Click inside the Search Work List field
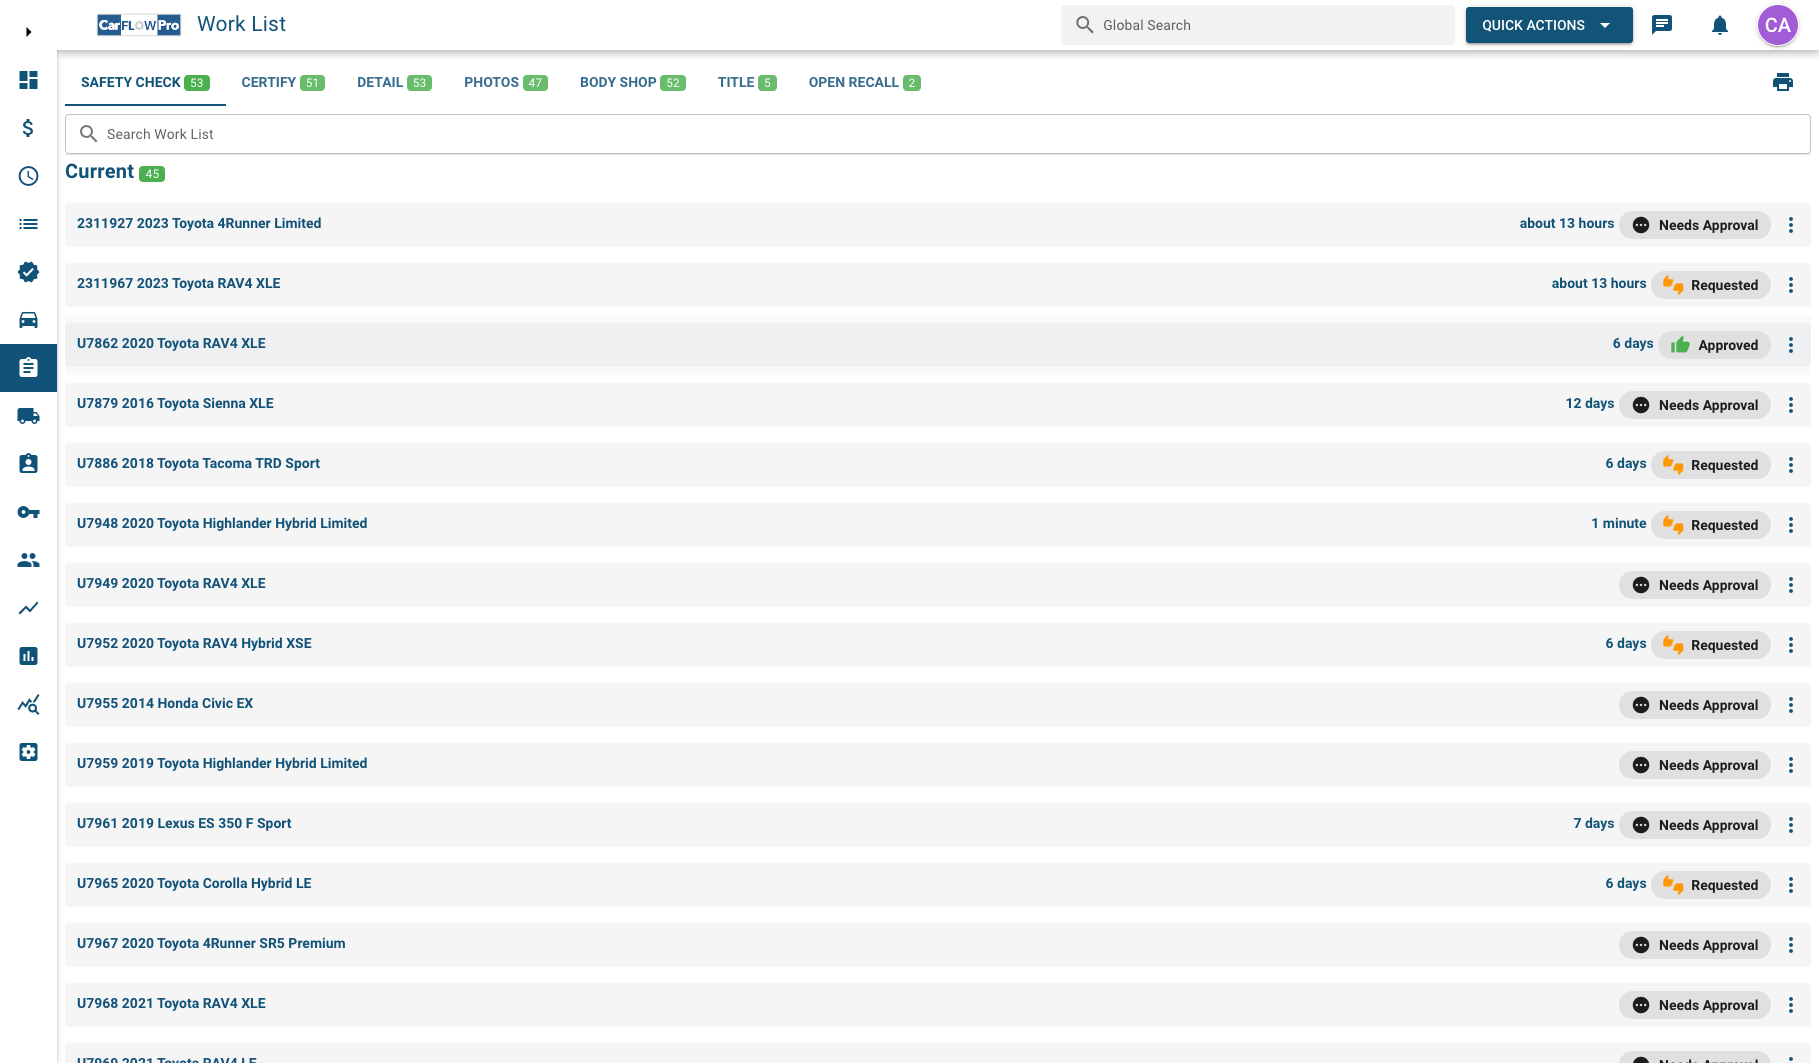This screenshot has height=1063, width=1819. click(x=400, y=133)
